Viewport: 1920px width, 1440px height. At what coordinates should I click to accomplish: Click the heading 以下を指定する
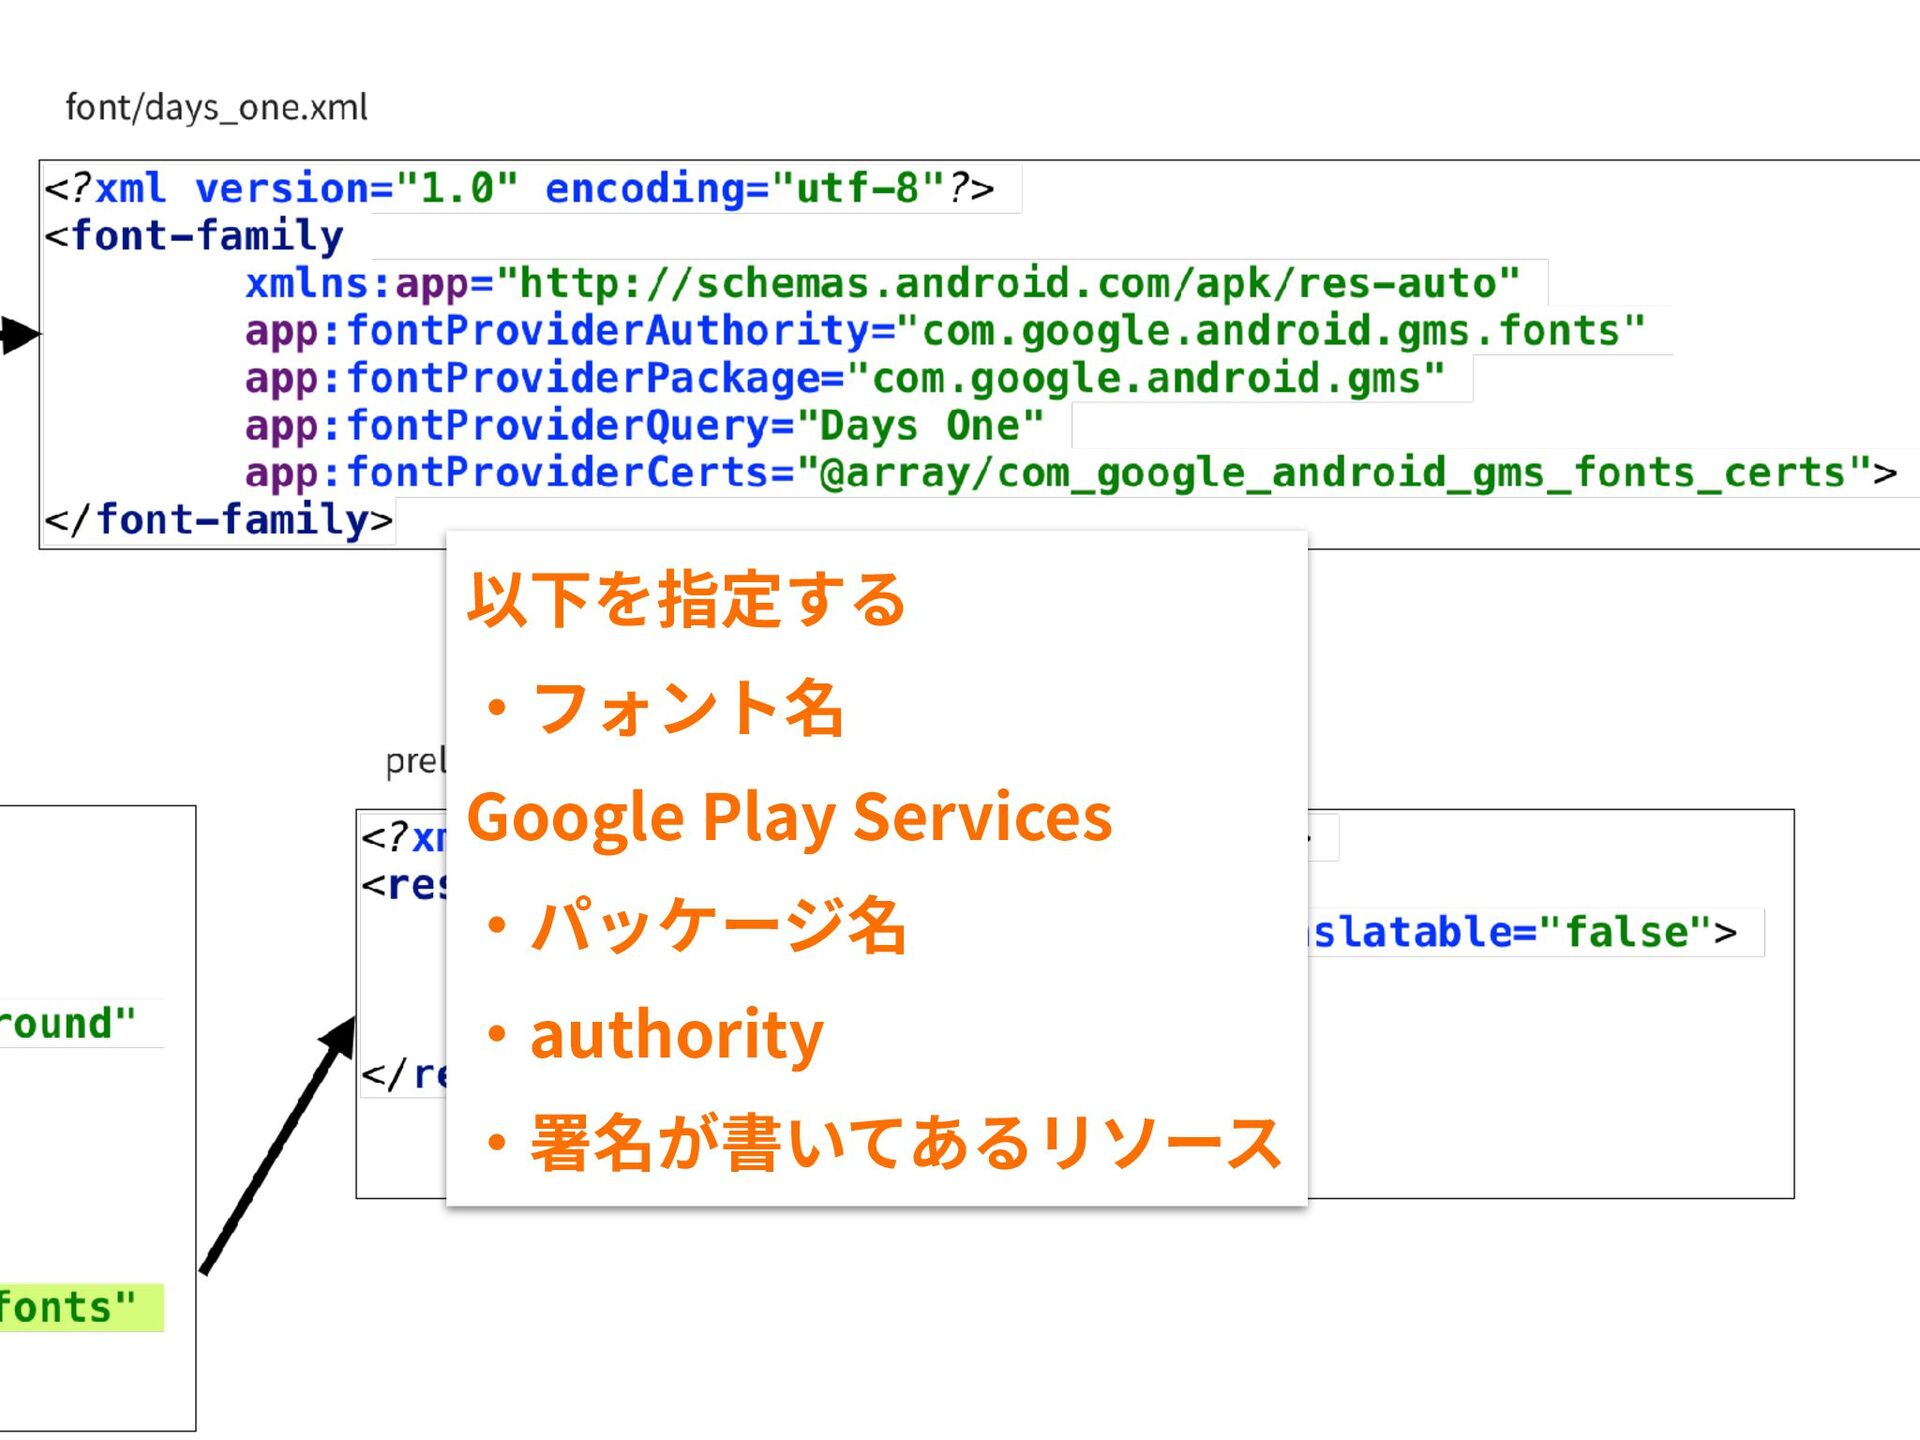pos(687,600)
